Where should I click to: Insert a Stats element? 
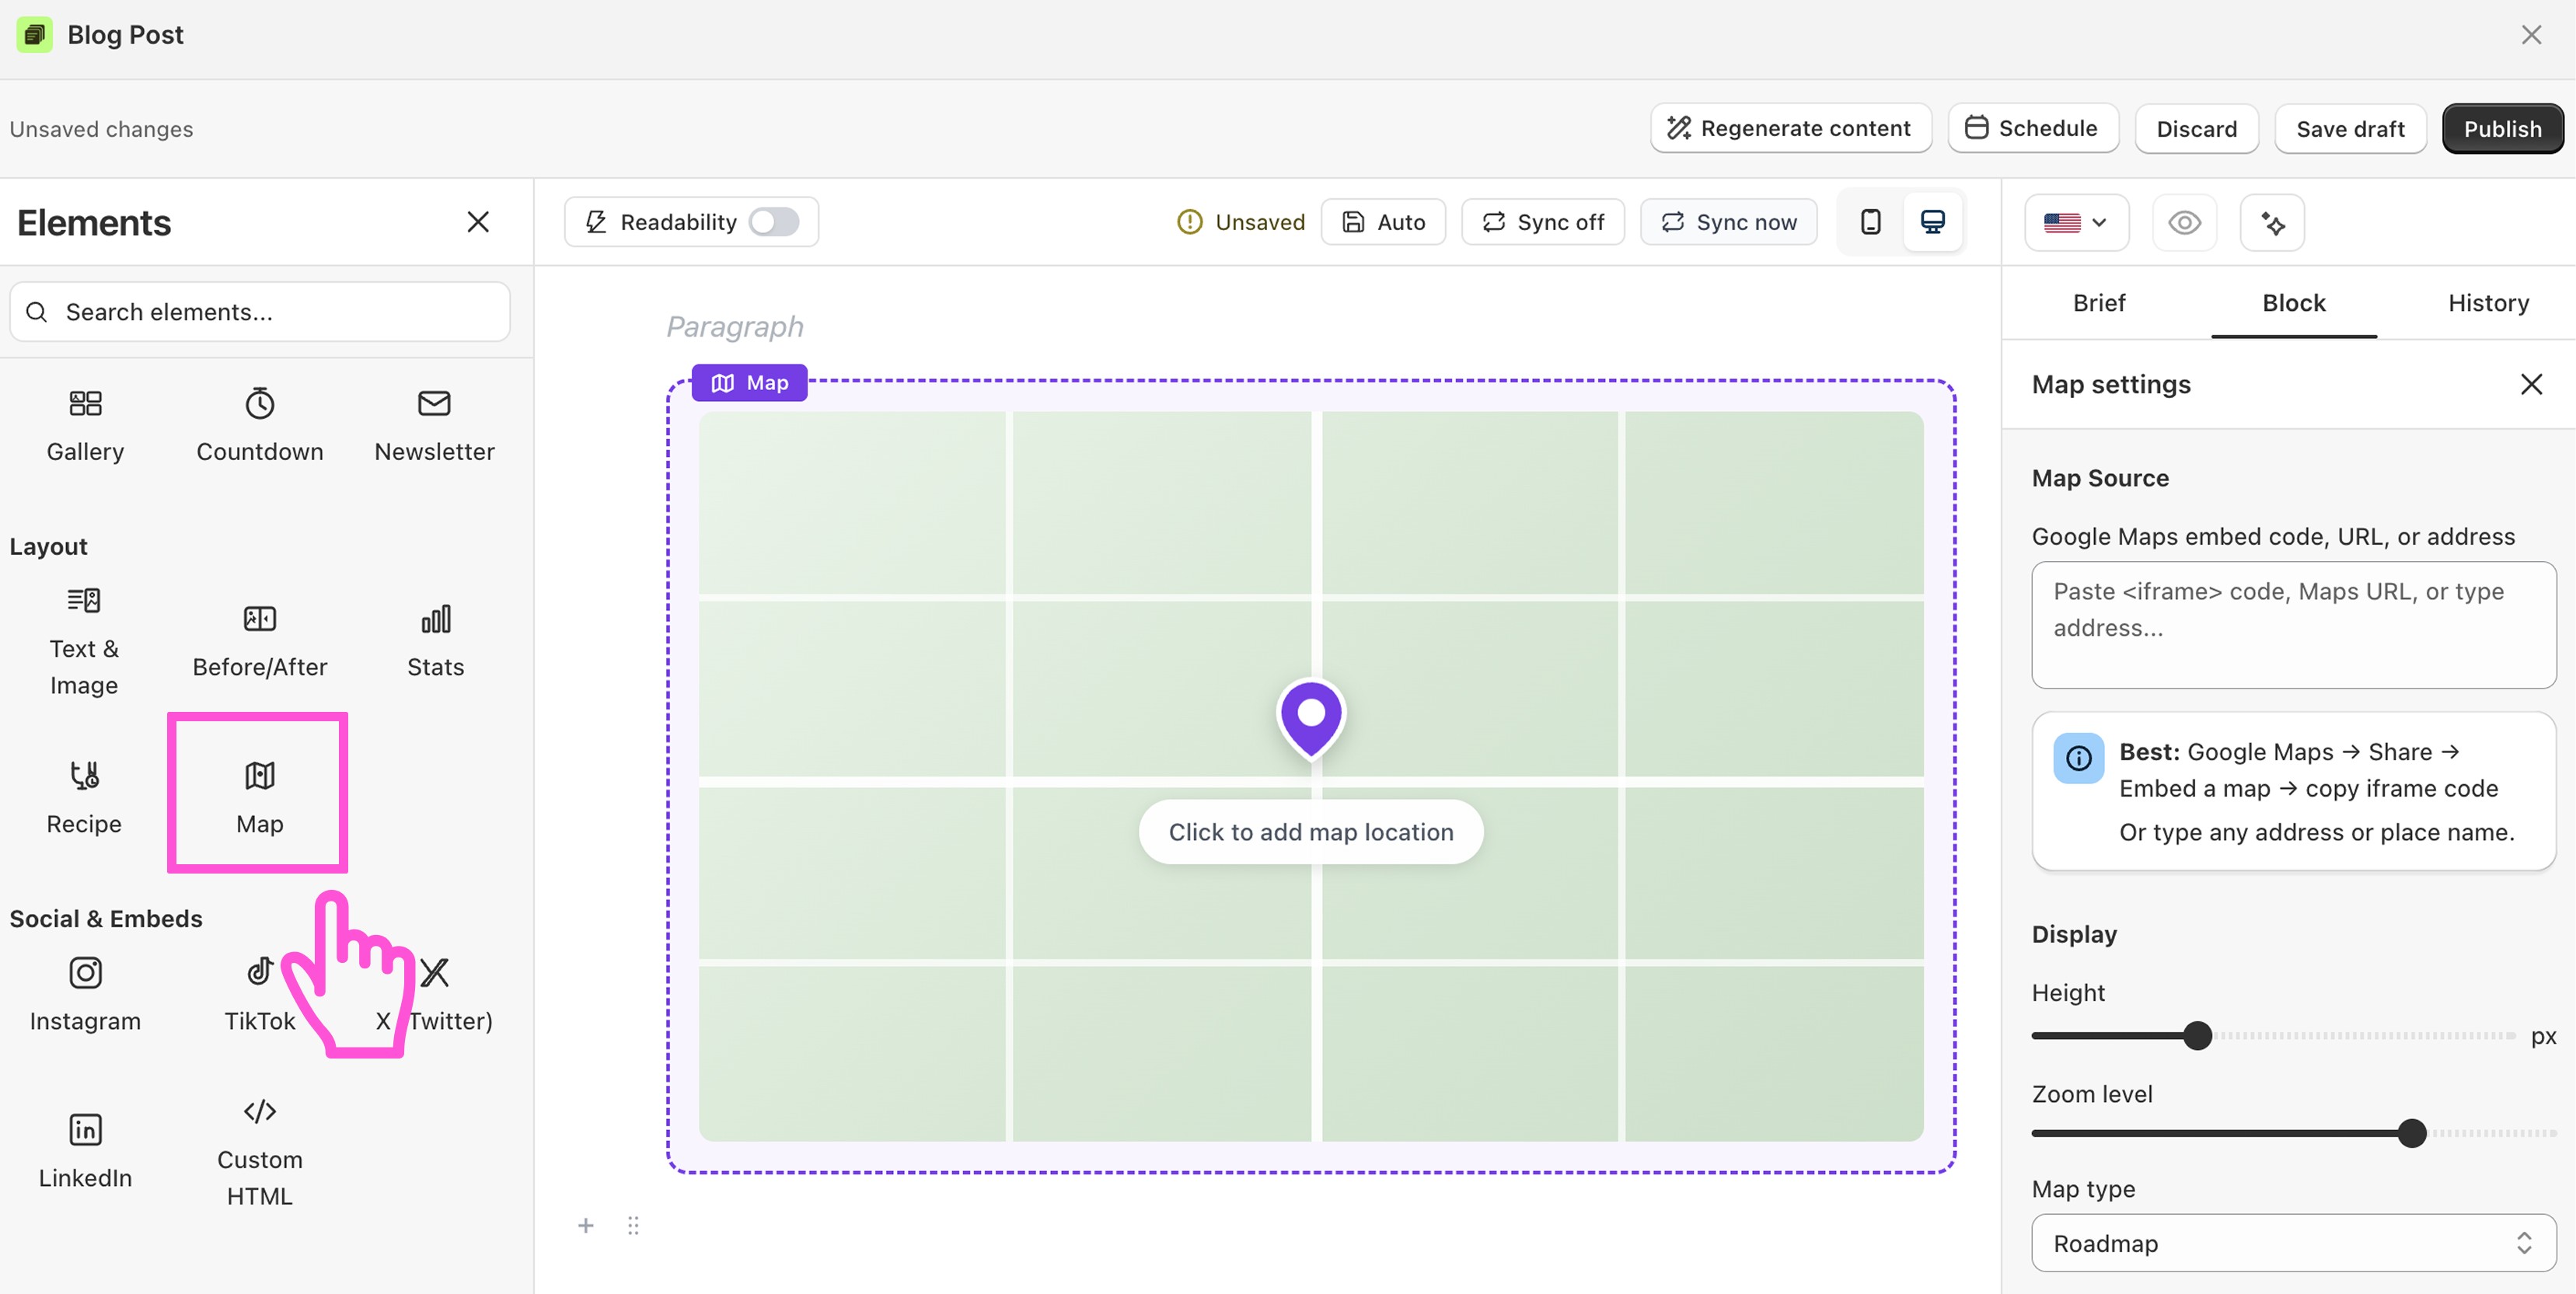click(x=435, y=642)
